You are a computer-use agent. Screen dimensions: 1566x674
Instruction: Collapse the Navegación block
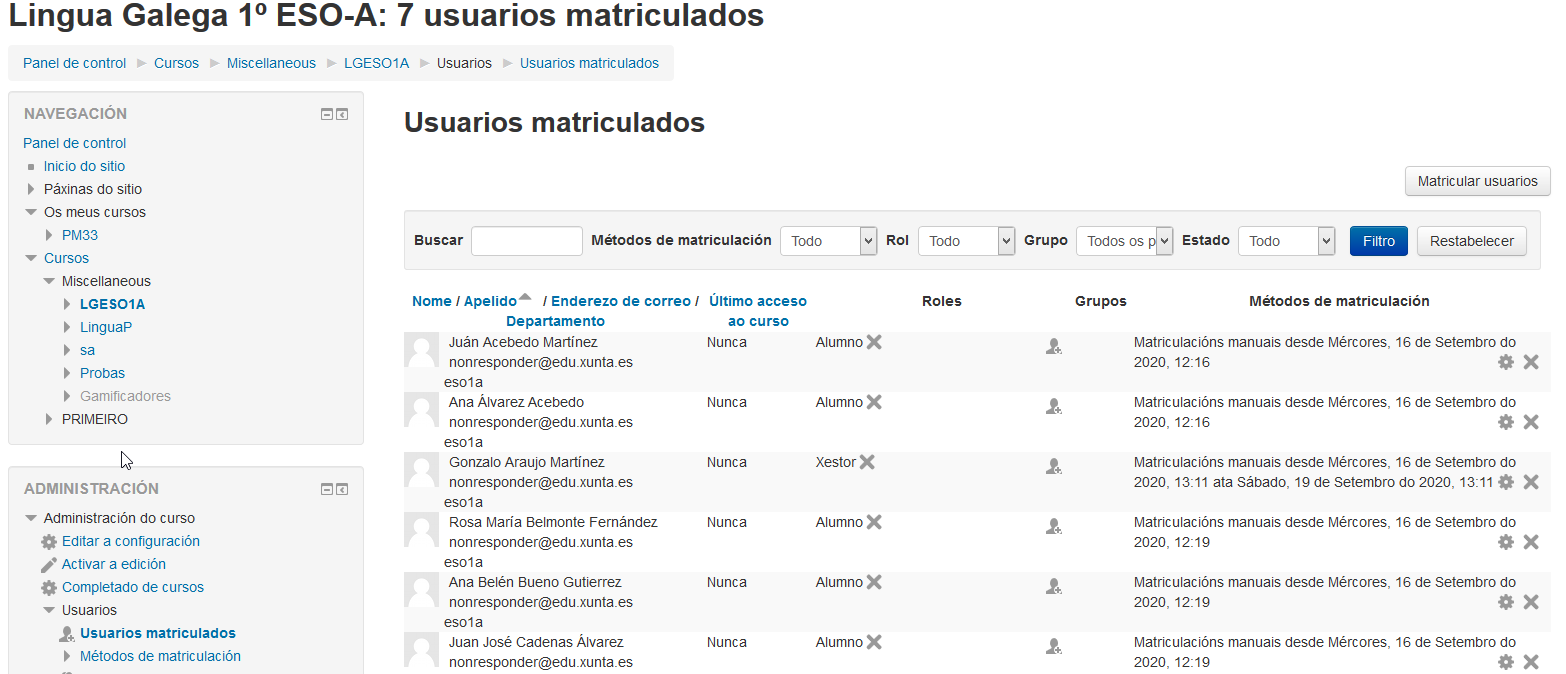(x=327, y=114)
